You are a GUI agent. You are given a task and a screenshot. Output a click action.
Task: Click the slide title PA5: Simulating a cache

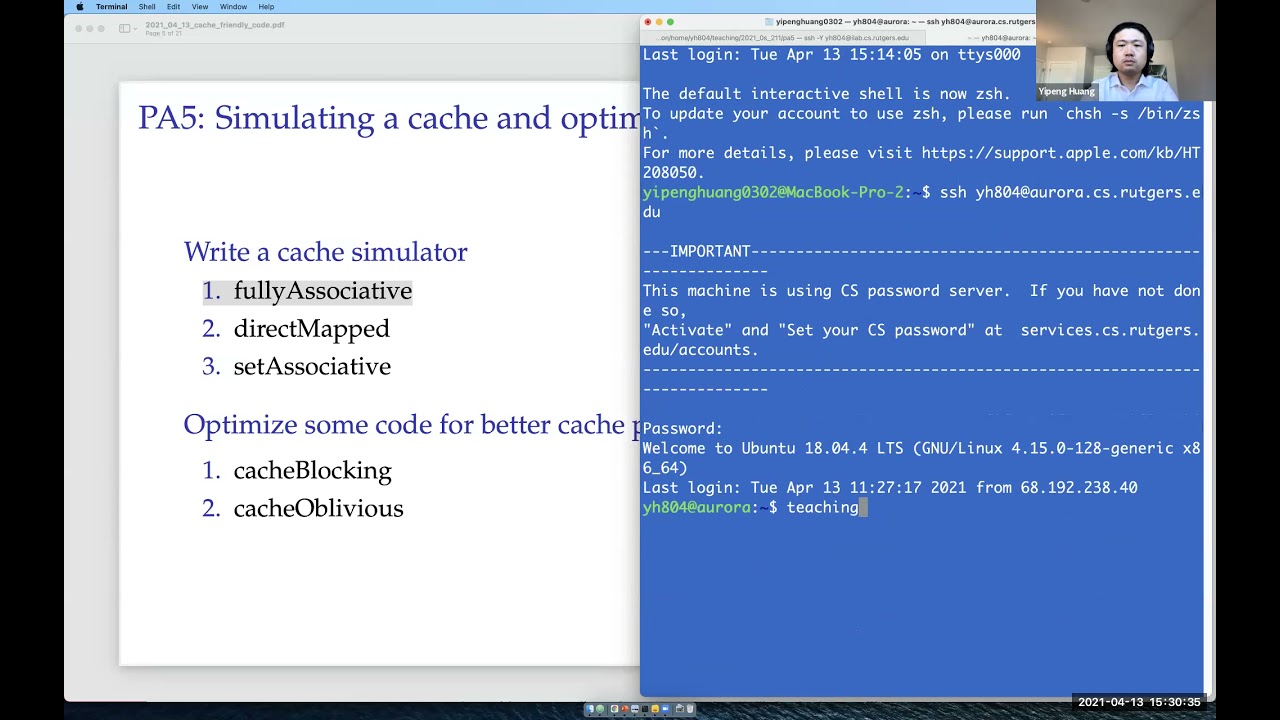[x=388, y=118]
